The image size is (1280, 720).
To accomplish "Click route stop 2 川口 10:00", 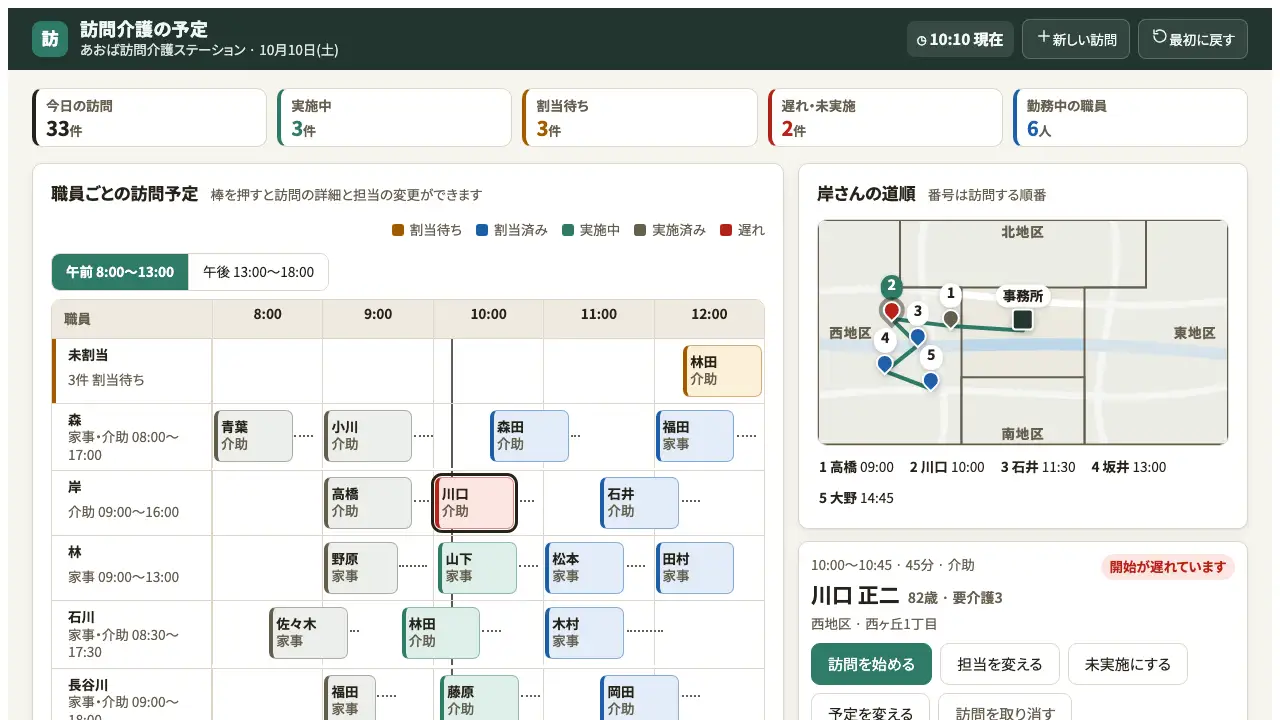I will click(947, 467).
